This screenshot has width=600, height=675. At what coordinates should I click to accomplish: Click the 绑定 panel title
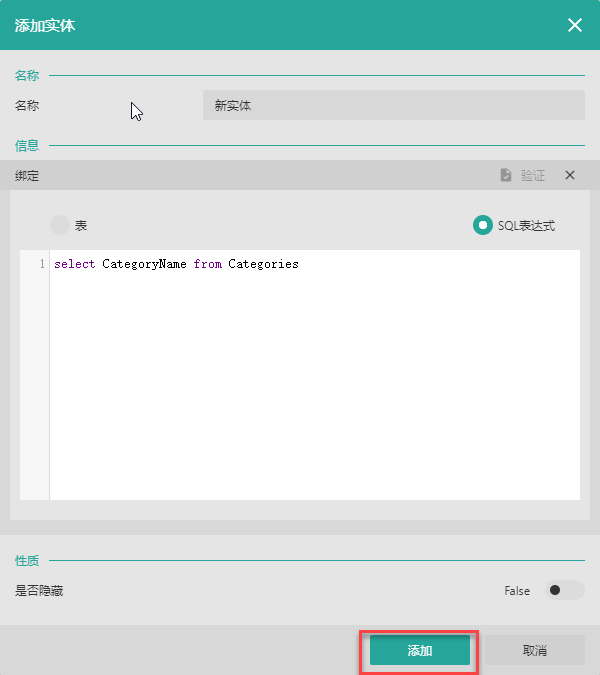pos(27,175)
